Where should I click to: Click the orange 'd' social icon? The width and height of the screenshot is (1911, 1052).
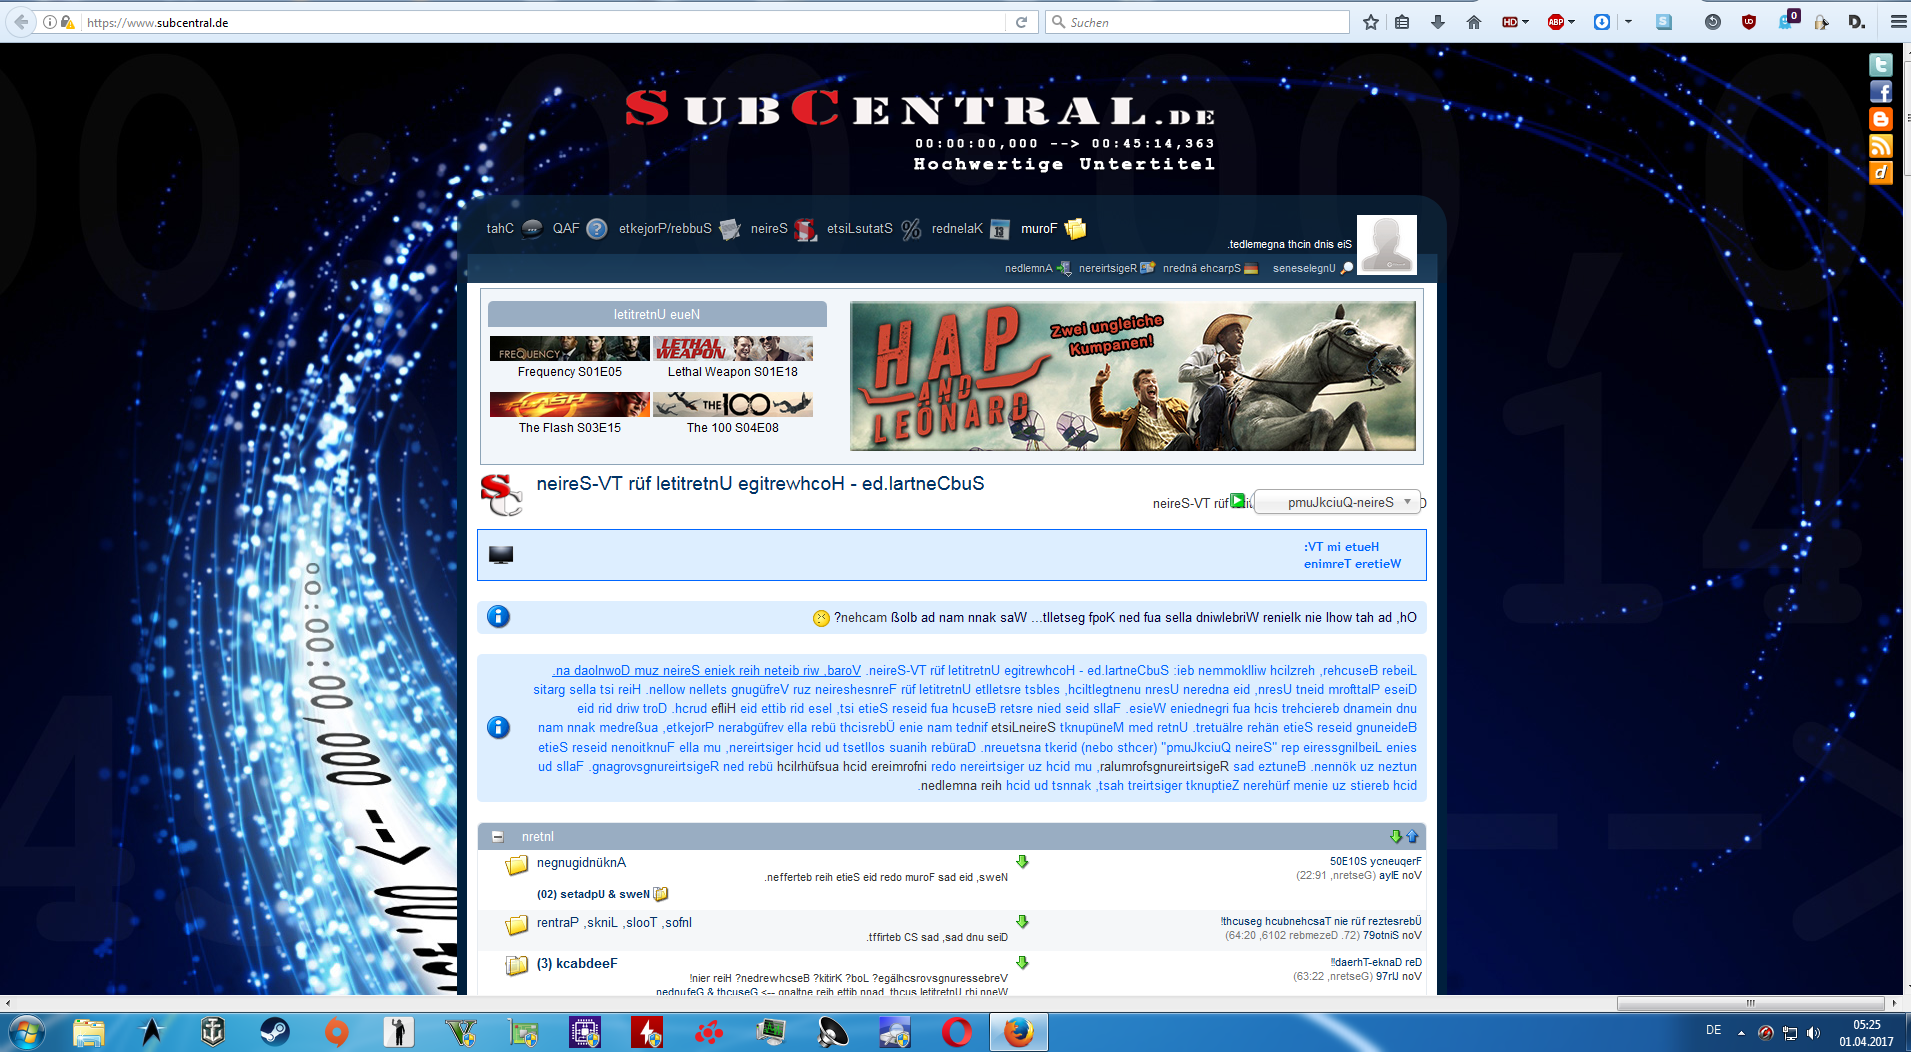pyautogui.click(x=1881, y=173)
